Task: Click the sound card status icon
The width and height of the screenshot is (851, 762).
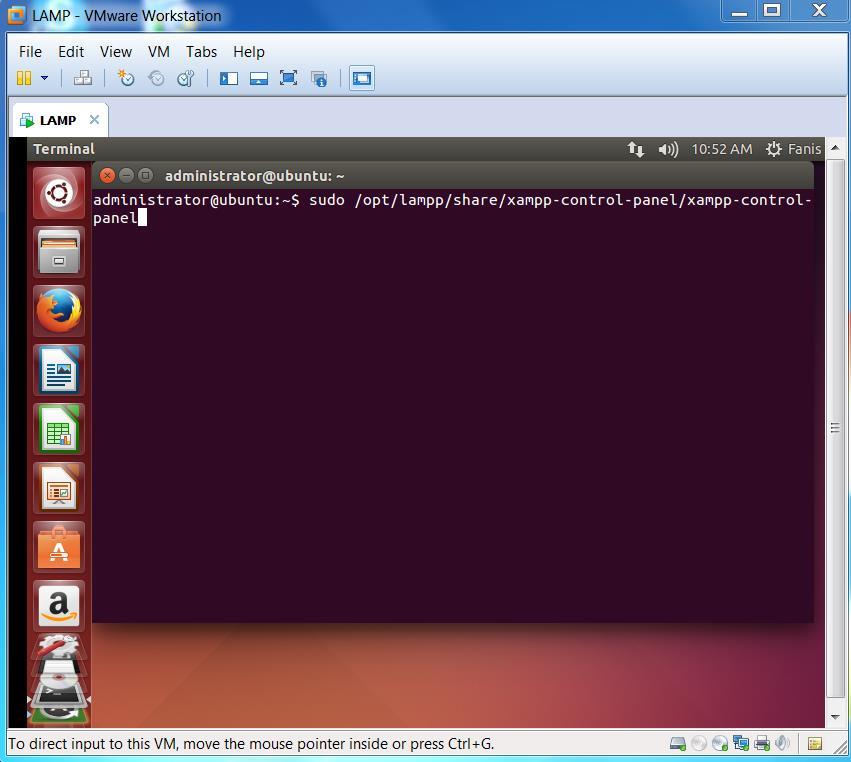Action: (x=782, y=743)
